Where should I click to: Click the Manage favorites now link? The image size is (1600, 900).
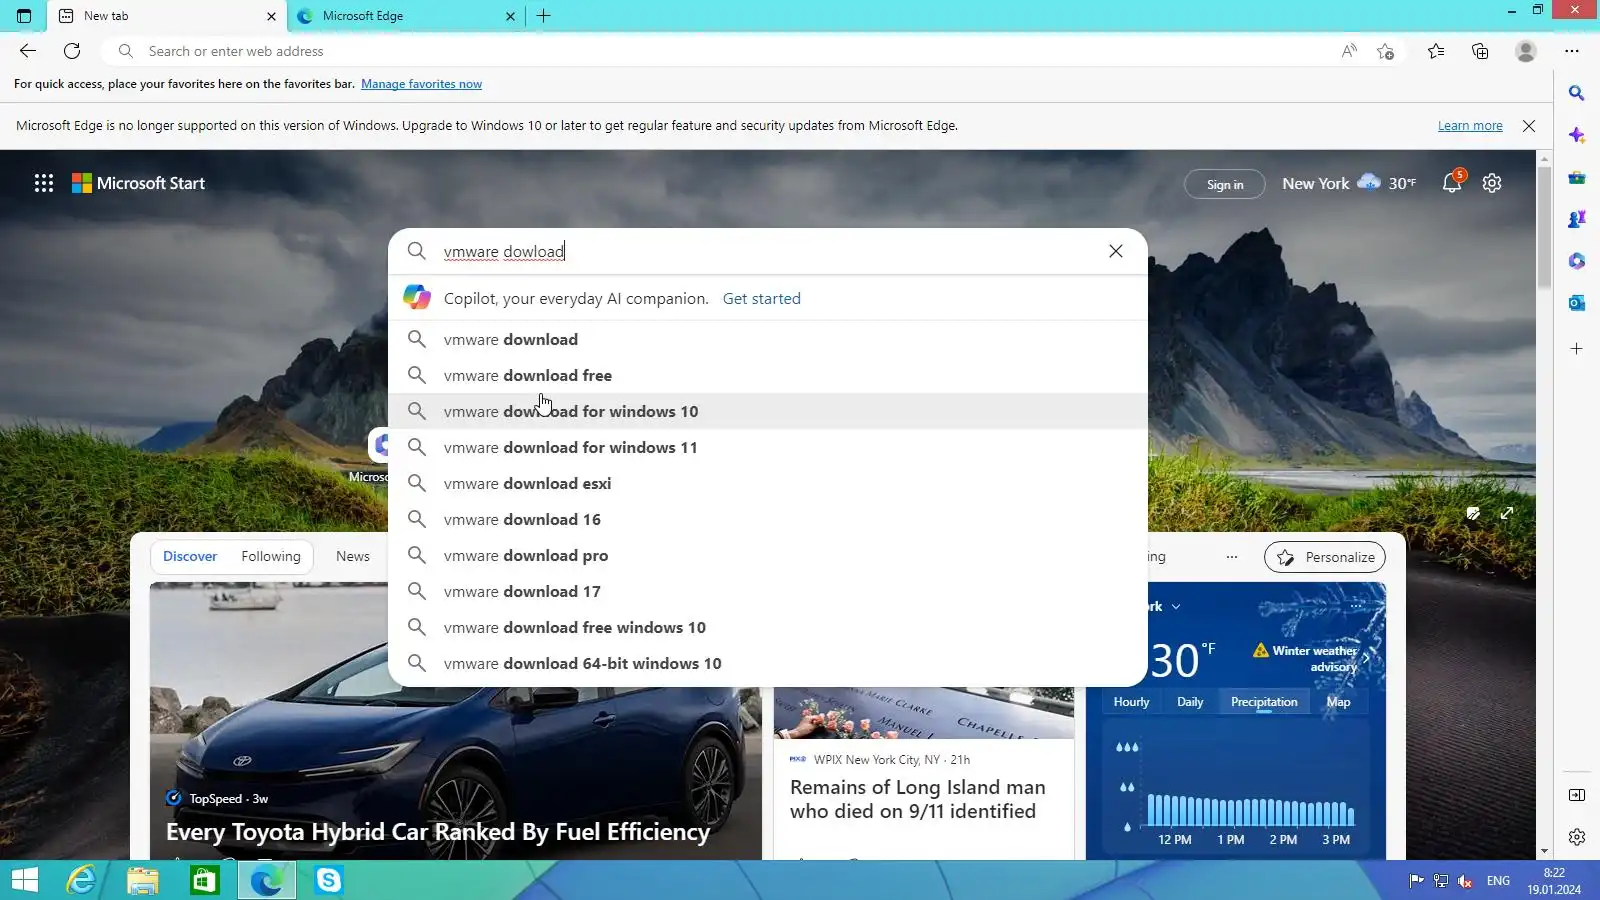[x=421, y=84]
